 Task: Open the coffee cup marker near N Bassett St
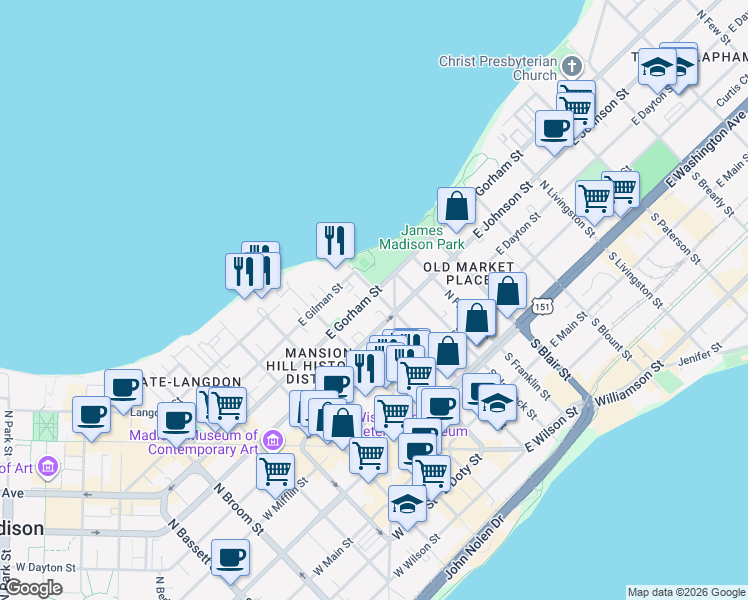(230, 559)
